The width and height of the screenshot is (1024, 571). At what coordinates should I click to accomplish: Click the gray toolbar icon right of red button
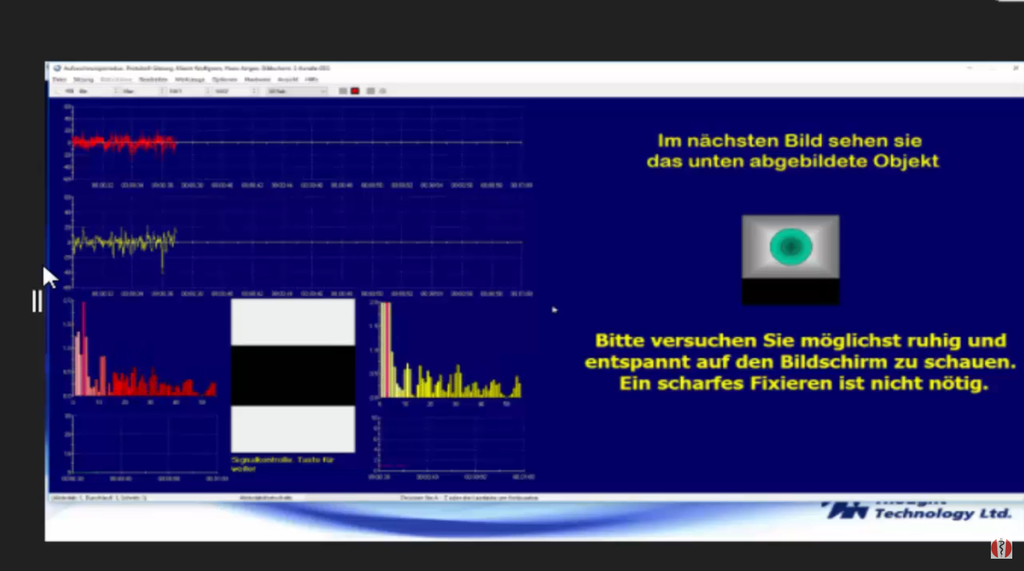click(370, 91)
